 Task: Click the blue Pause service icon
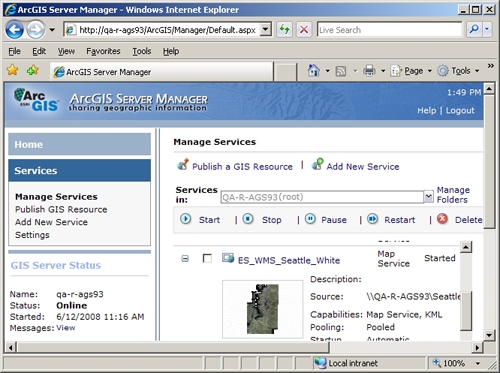coord(310,219)
